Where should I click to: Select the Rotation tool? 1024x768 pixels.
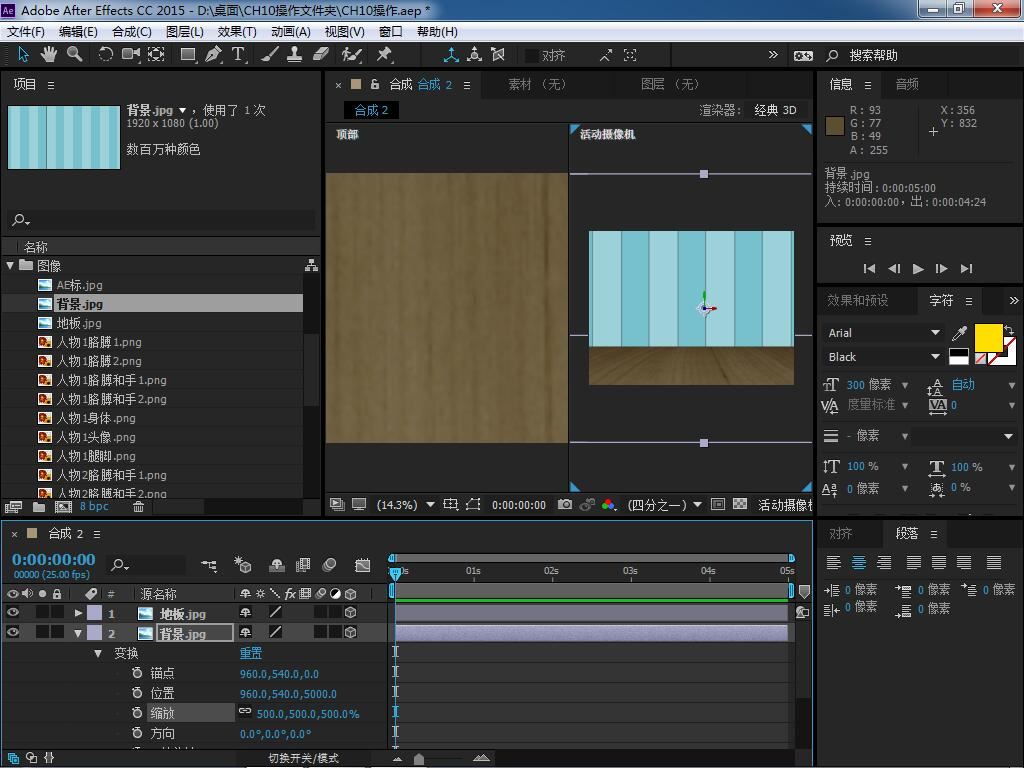click(105, 55)
